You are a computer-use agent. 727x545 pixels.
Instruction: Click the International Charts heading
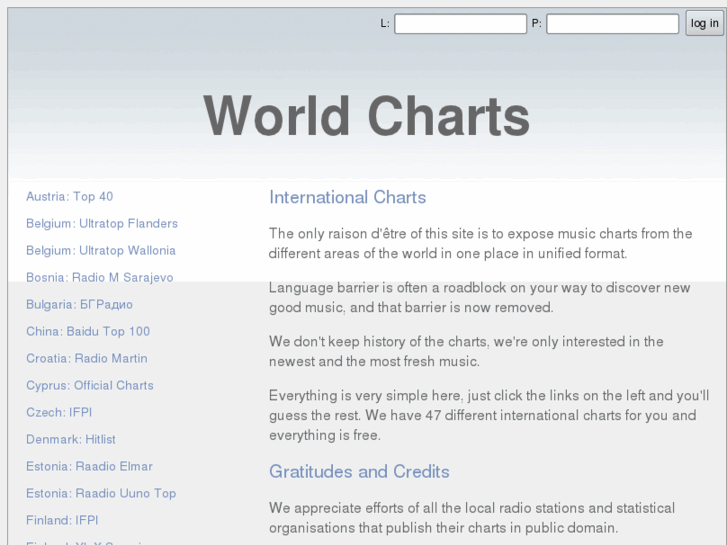coord(348,197)
